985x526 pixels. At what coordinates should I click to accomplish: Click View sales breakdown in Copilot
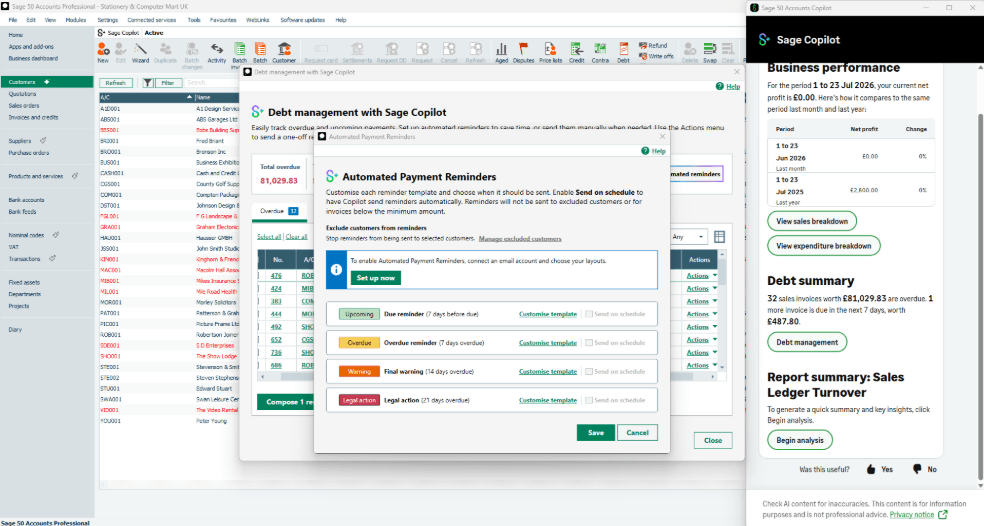812,221
